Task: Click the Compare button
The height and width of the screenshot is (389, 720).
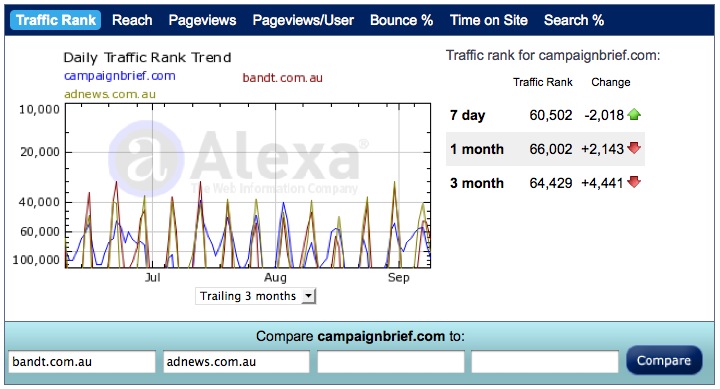Action: [664, 361]
